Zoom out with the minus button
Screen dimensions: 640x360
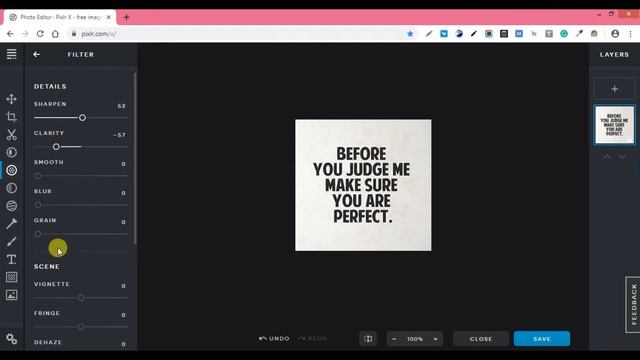click(394, 339)
